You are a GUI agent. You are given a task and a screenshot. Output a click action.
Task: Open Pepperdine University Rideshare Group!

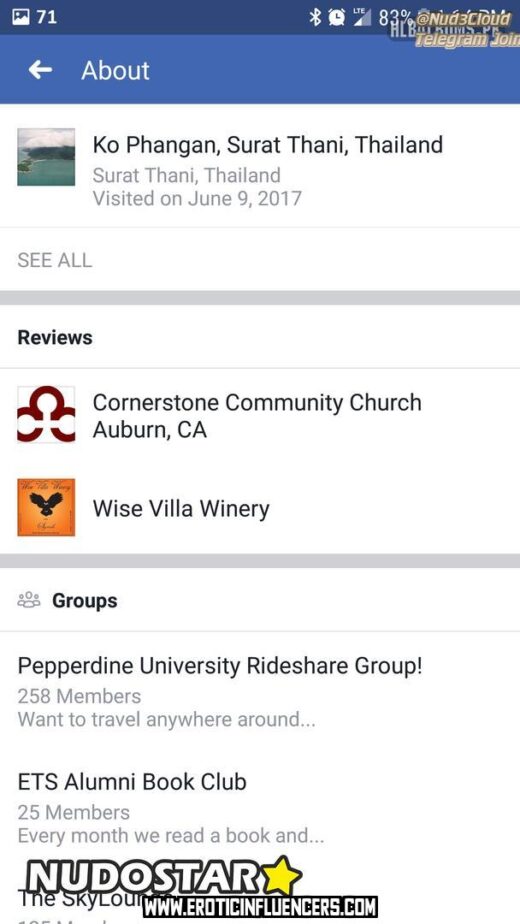[x=260, y=692]
